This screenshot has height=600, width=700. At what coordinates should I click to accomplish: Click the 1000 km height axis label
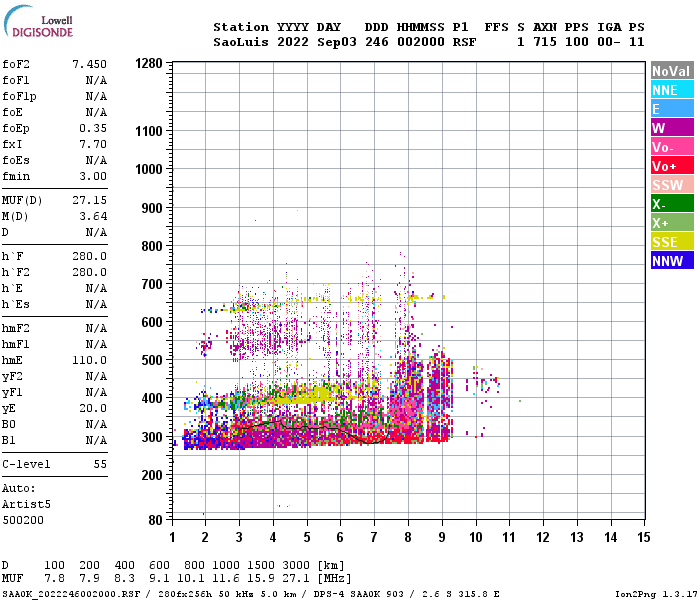(x=149, y=169)
